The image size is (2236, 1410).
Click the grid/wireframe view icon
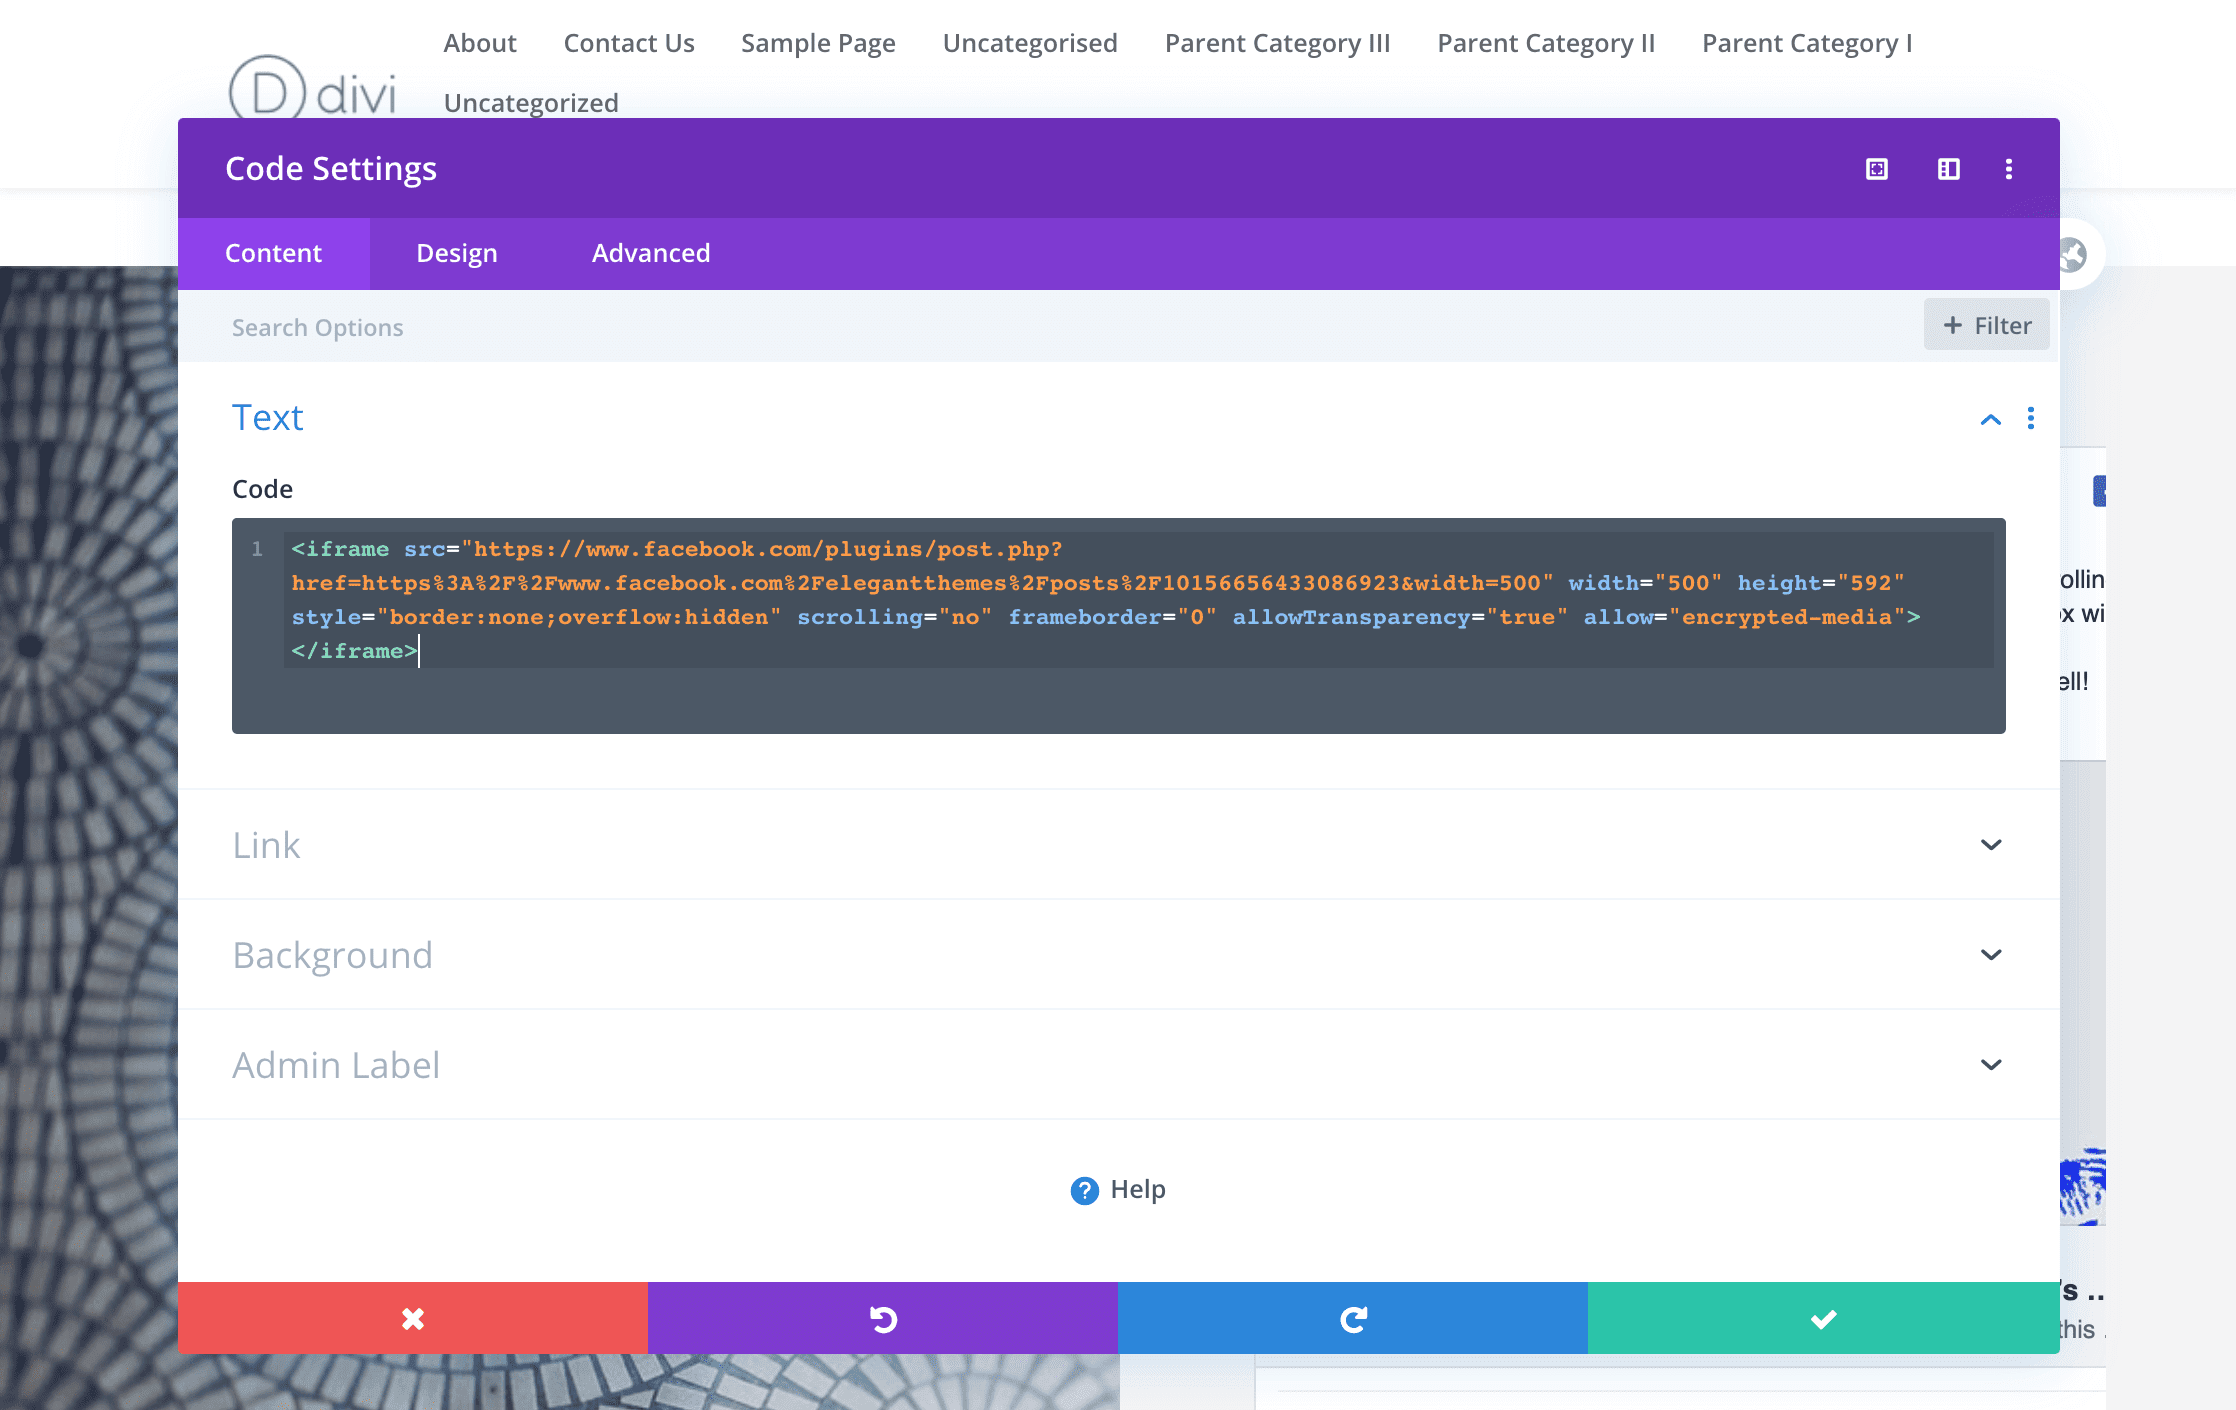[x=1949, y=169]
